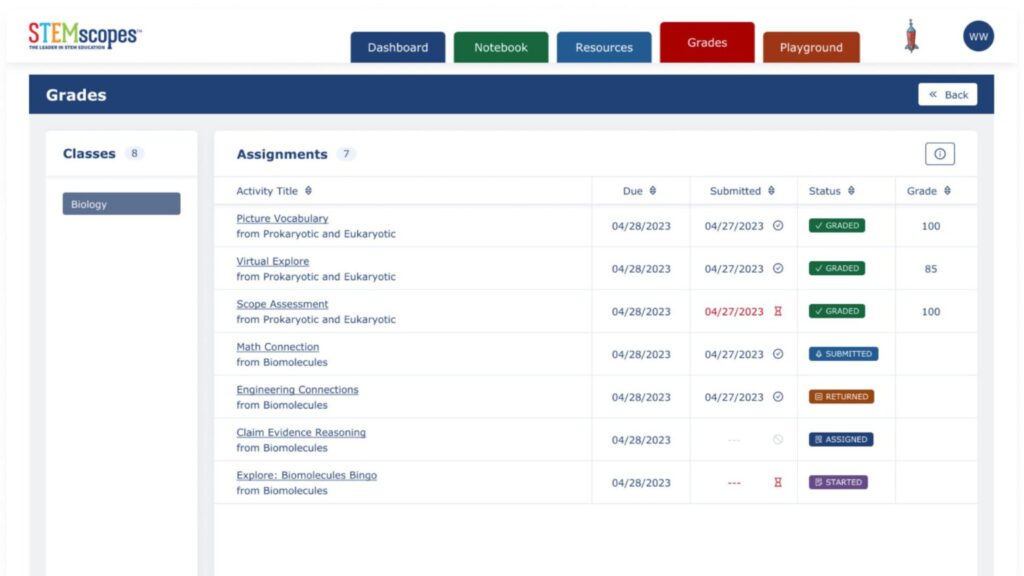
Task: Open the WW user profile avatar
Action: 978,37
